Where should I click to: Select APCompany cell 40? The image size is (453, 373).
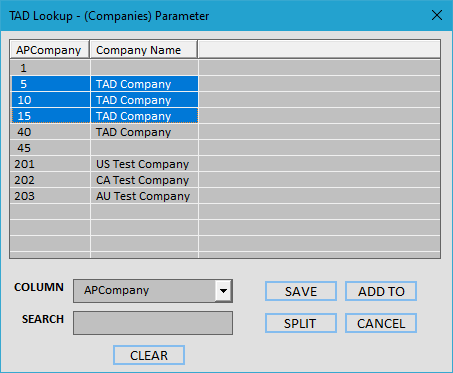(x=50, y=132)
